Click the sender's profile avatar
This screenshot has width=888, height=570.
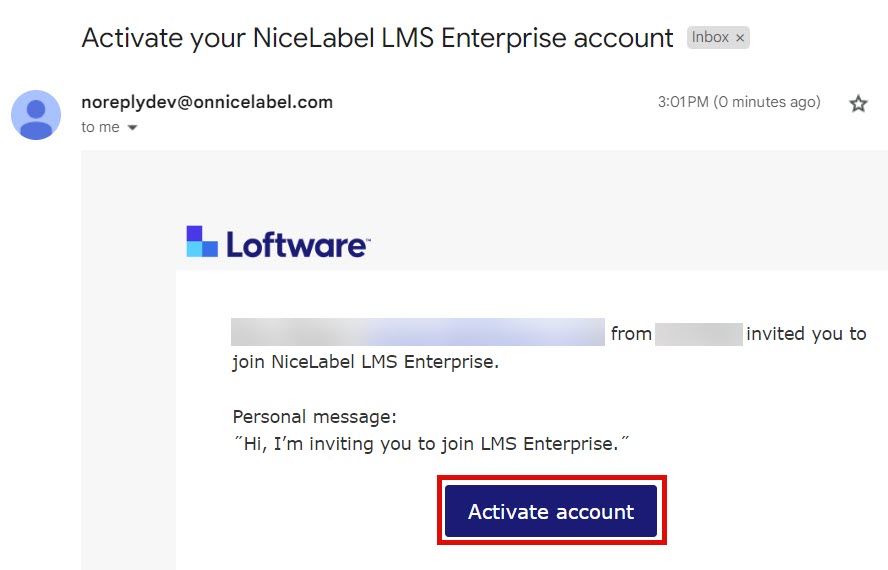(x=36, y=114)
